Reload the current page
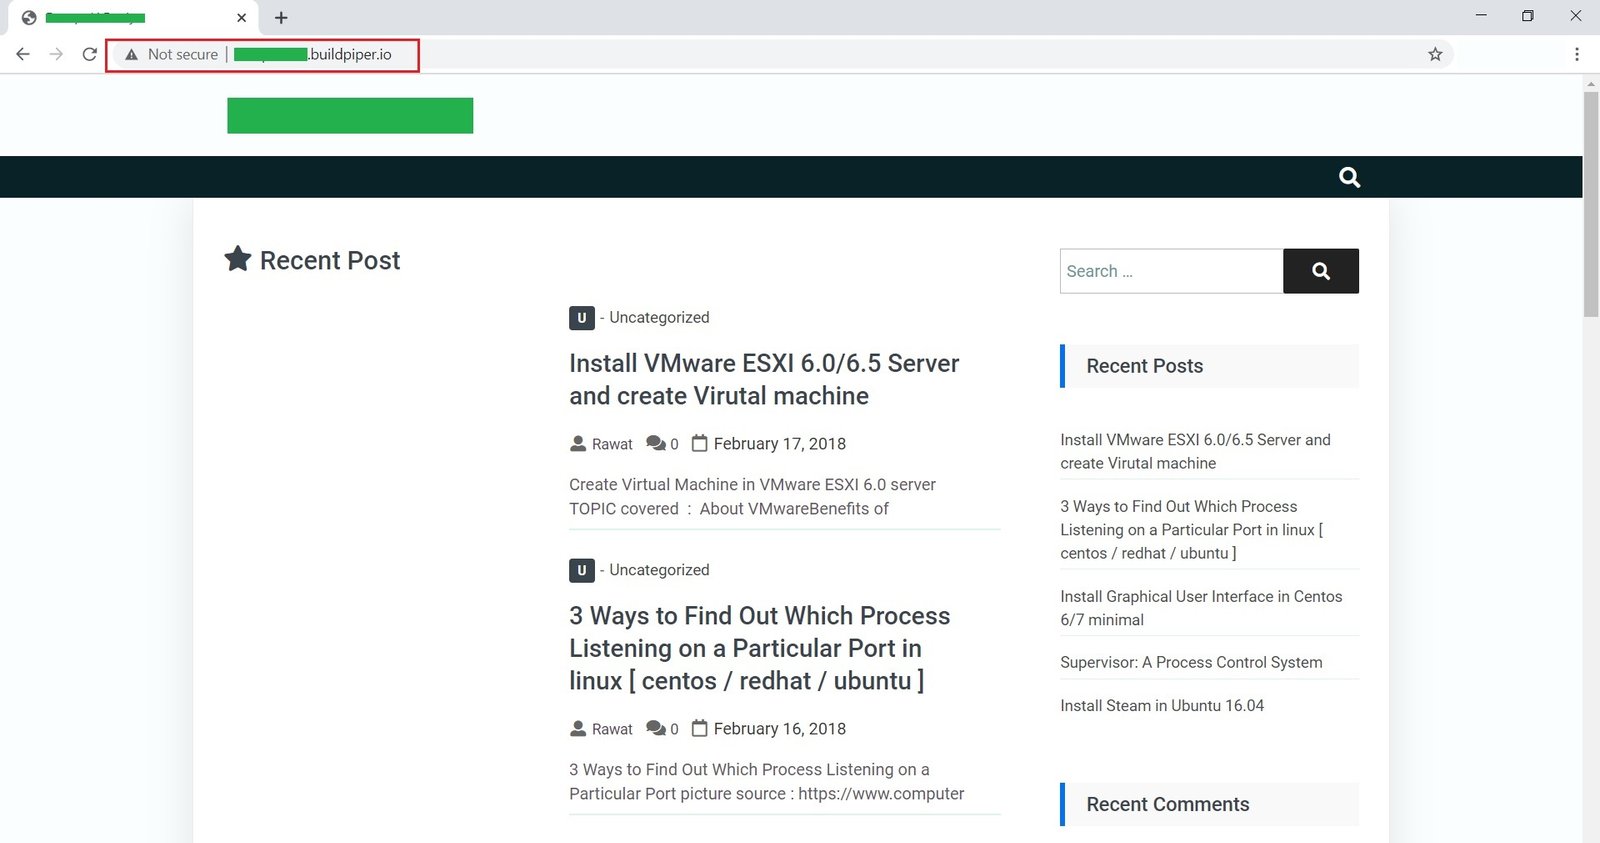The image size is (1600, 843). [90, 54]
